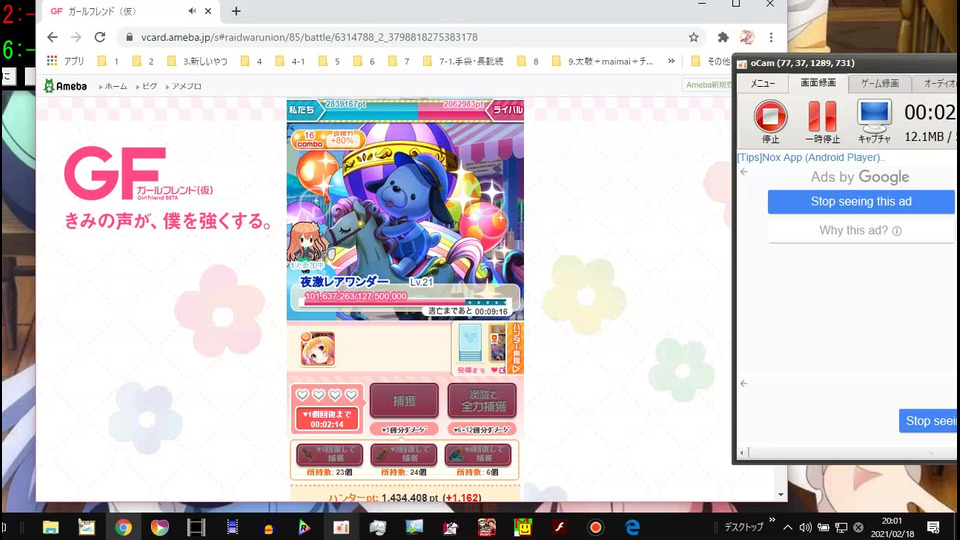Open bookmark folder 8
The image size is (960, 540).
tap(528, 61)
